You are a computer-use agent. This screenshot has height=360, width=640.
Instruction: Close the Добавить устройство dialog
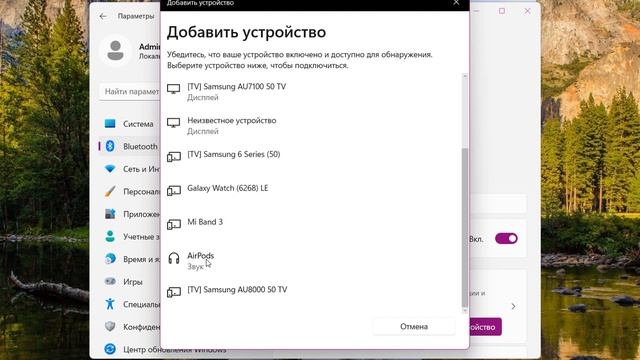(456, 3)
